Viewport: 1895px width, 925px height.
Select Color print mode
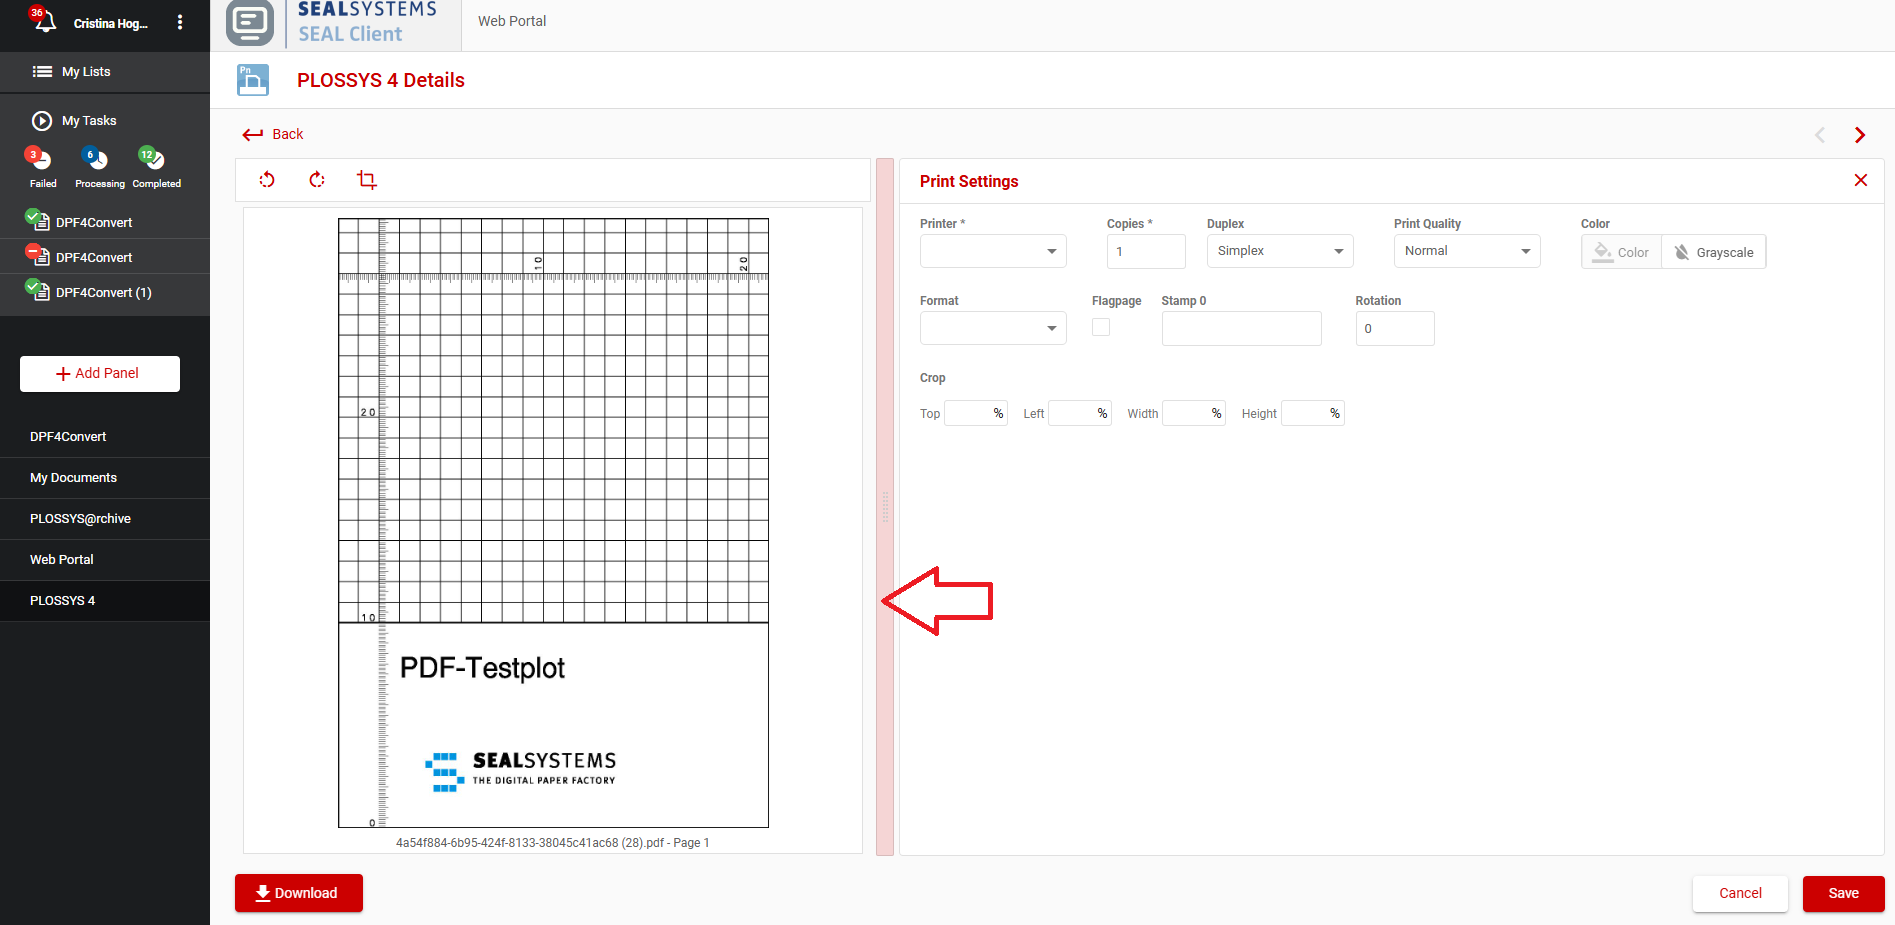1621,252
